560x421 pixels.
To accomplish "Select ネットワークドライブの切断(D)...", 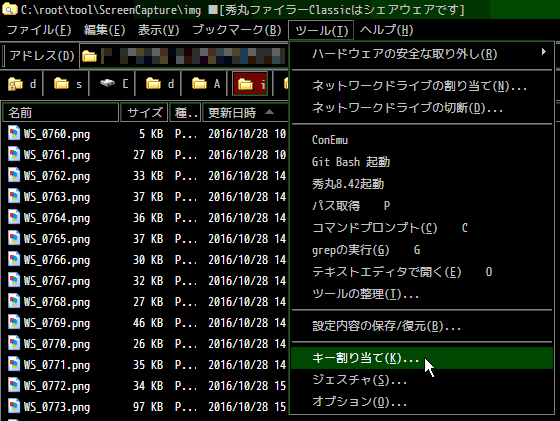I will pos(422,107).
